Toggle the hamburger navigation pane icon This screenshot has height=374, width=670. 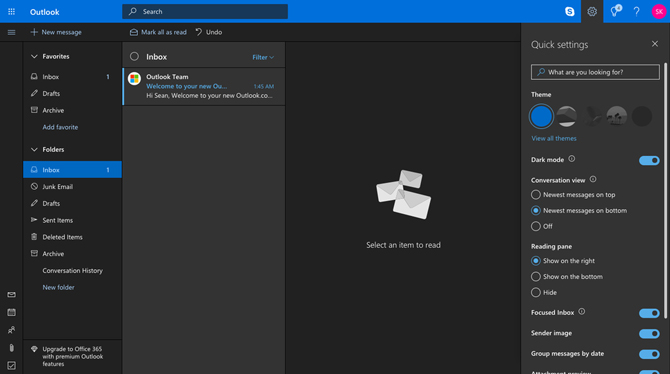(12, 32)
